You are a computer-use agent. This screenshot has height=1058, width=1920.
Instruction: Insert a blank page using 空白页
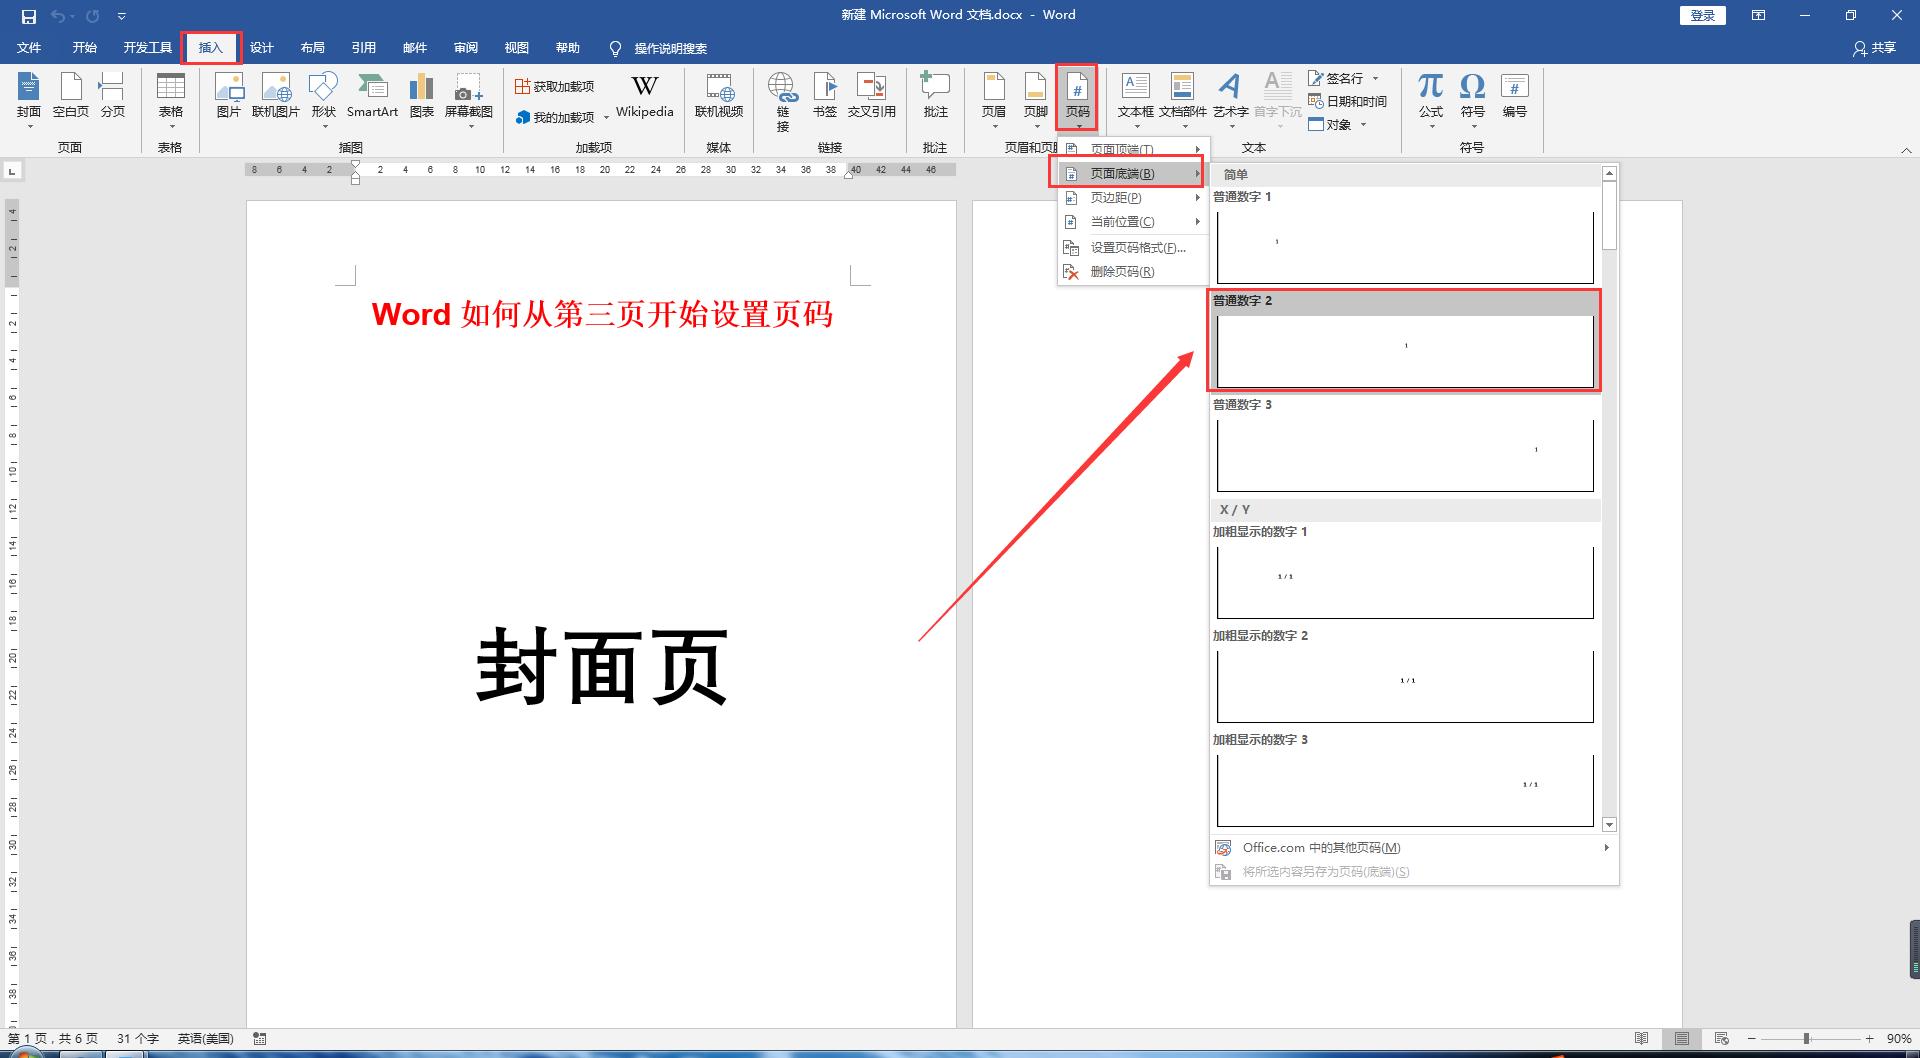click(x=69, y=97)
